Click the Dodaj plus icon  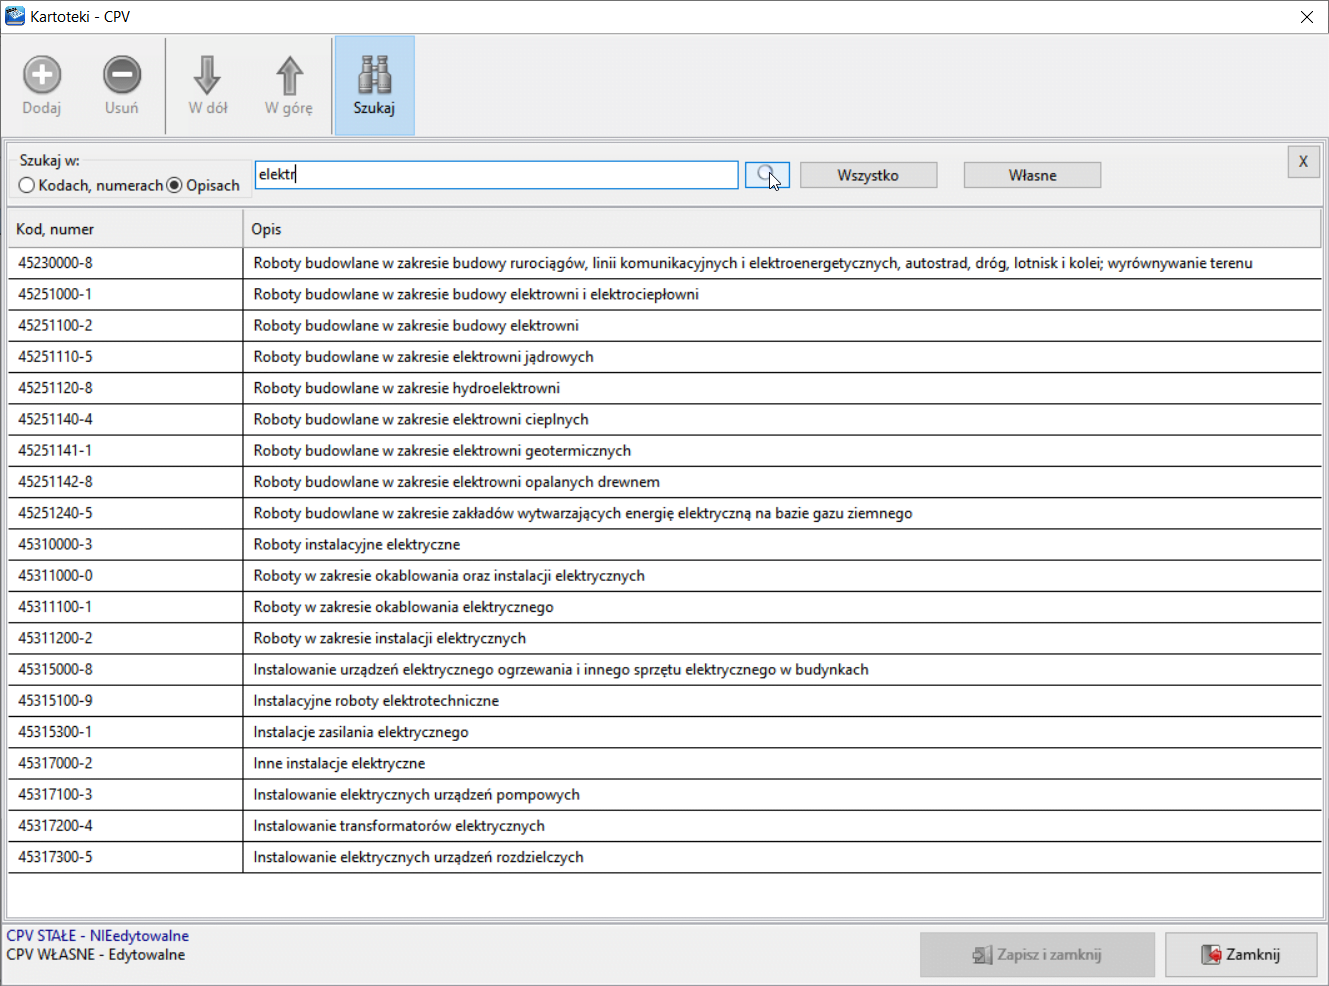pyautogui.click(x=42, y=75)
